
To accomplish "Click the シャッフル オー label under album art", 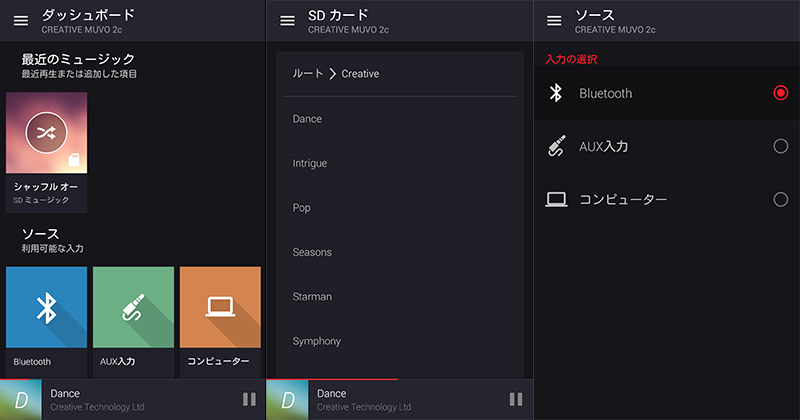I will click(x=46, y=187).
